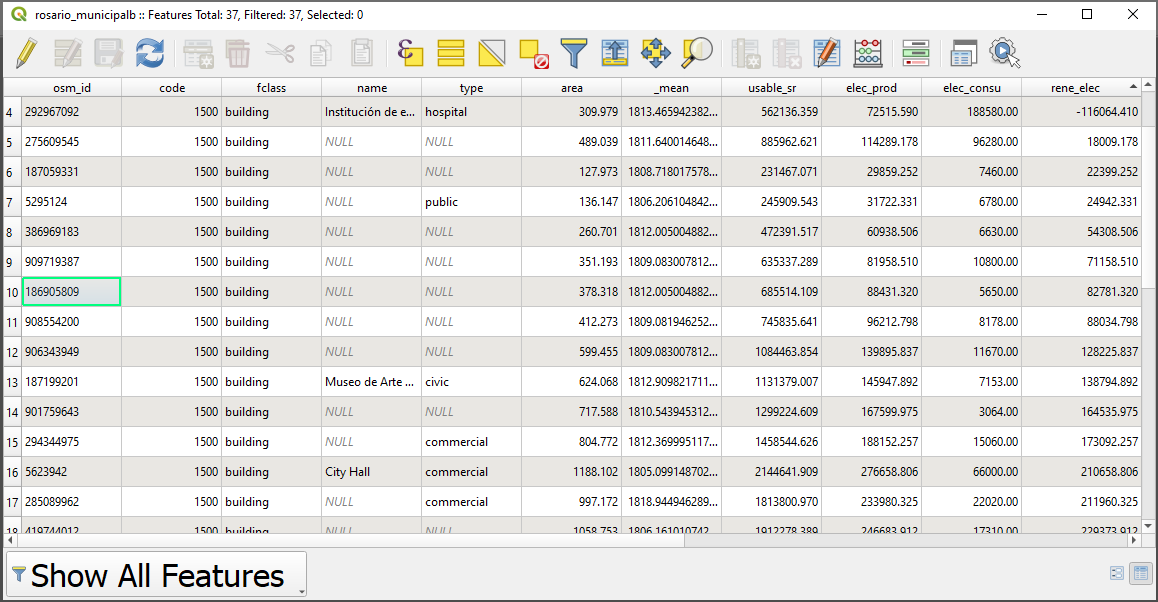Select row 16 containing City Hall
This screenshot has width=1158, height=602.
pyautogui.click(x=11, y=472)
